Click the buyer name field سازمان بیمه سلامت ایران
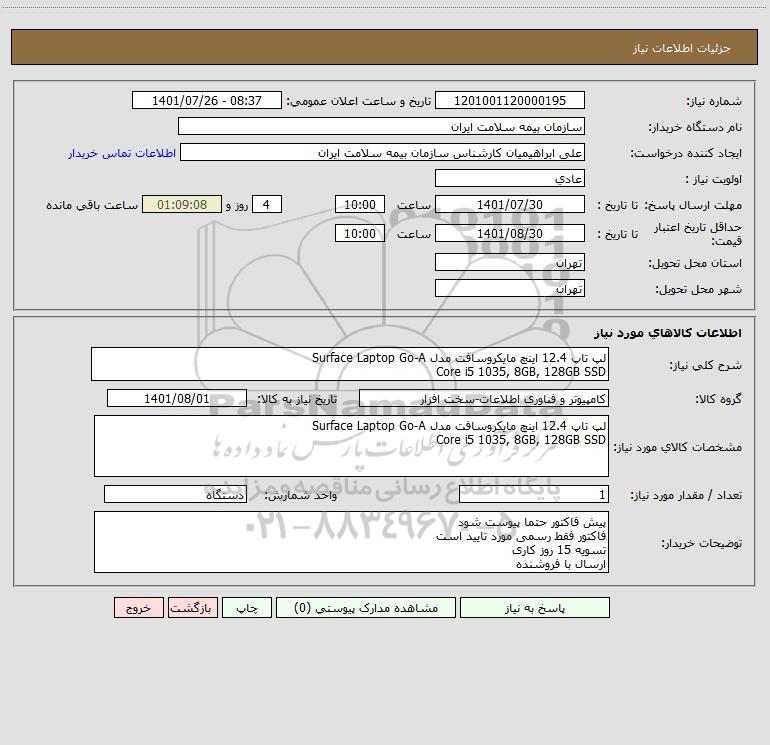 point(381,126)
